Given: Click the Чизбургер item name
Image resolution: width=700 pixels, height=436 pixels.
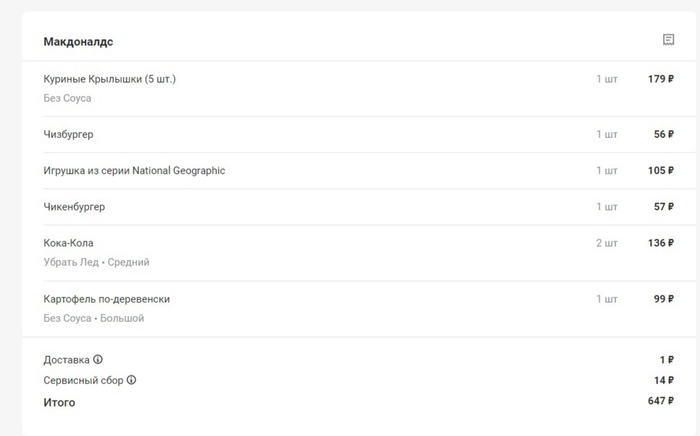Looking at the screenshot, I should [69, 134].
